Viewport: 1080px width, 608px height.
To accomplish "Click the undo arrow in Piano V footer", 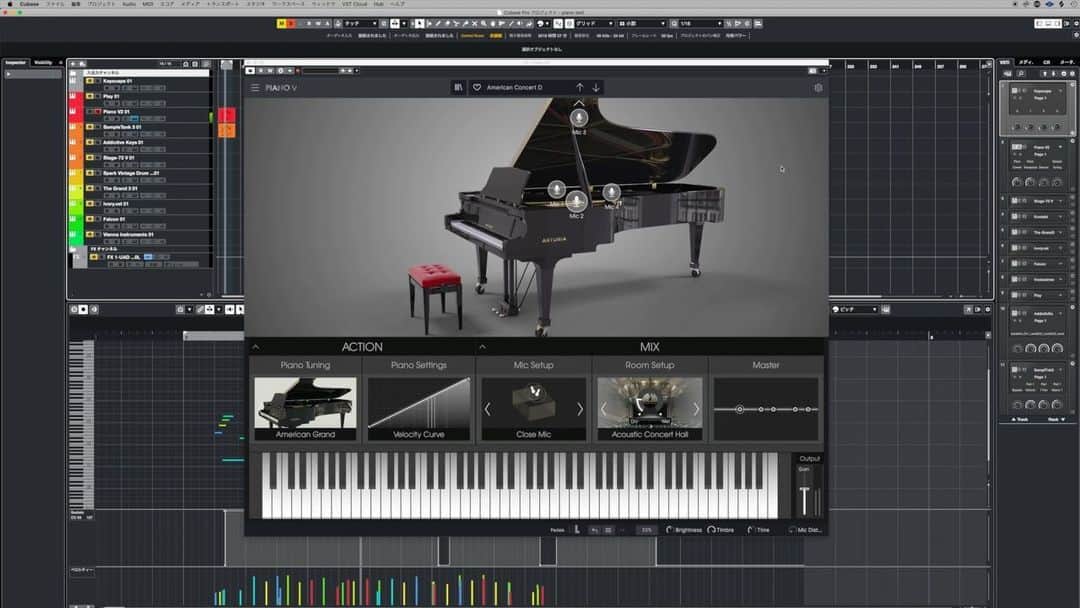I will click(594, 530).
